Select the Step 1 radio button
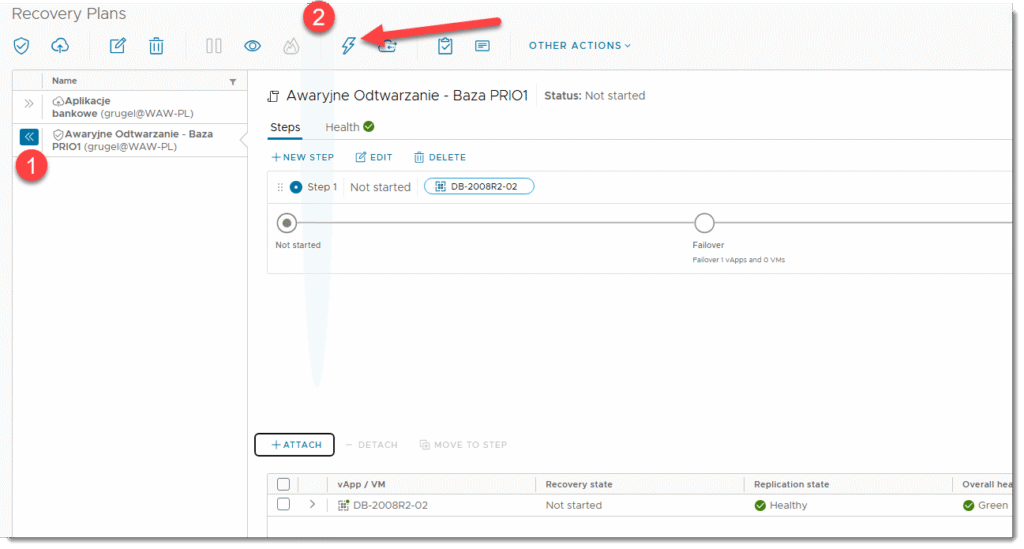1024x549 pixels. [x=296, y=187]
